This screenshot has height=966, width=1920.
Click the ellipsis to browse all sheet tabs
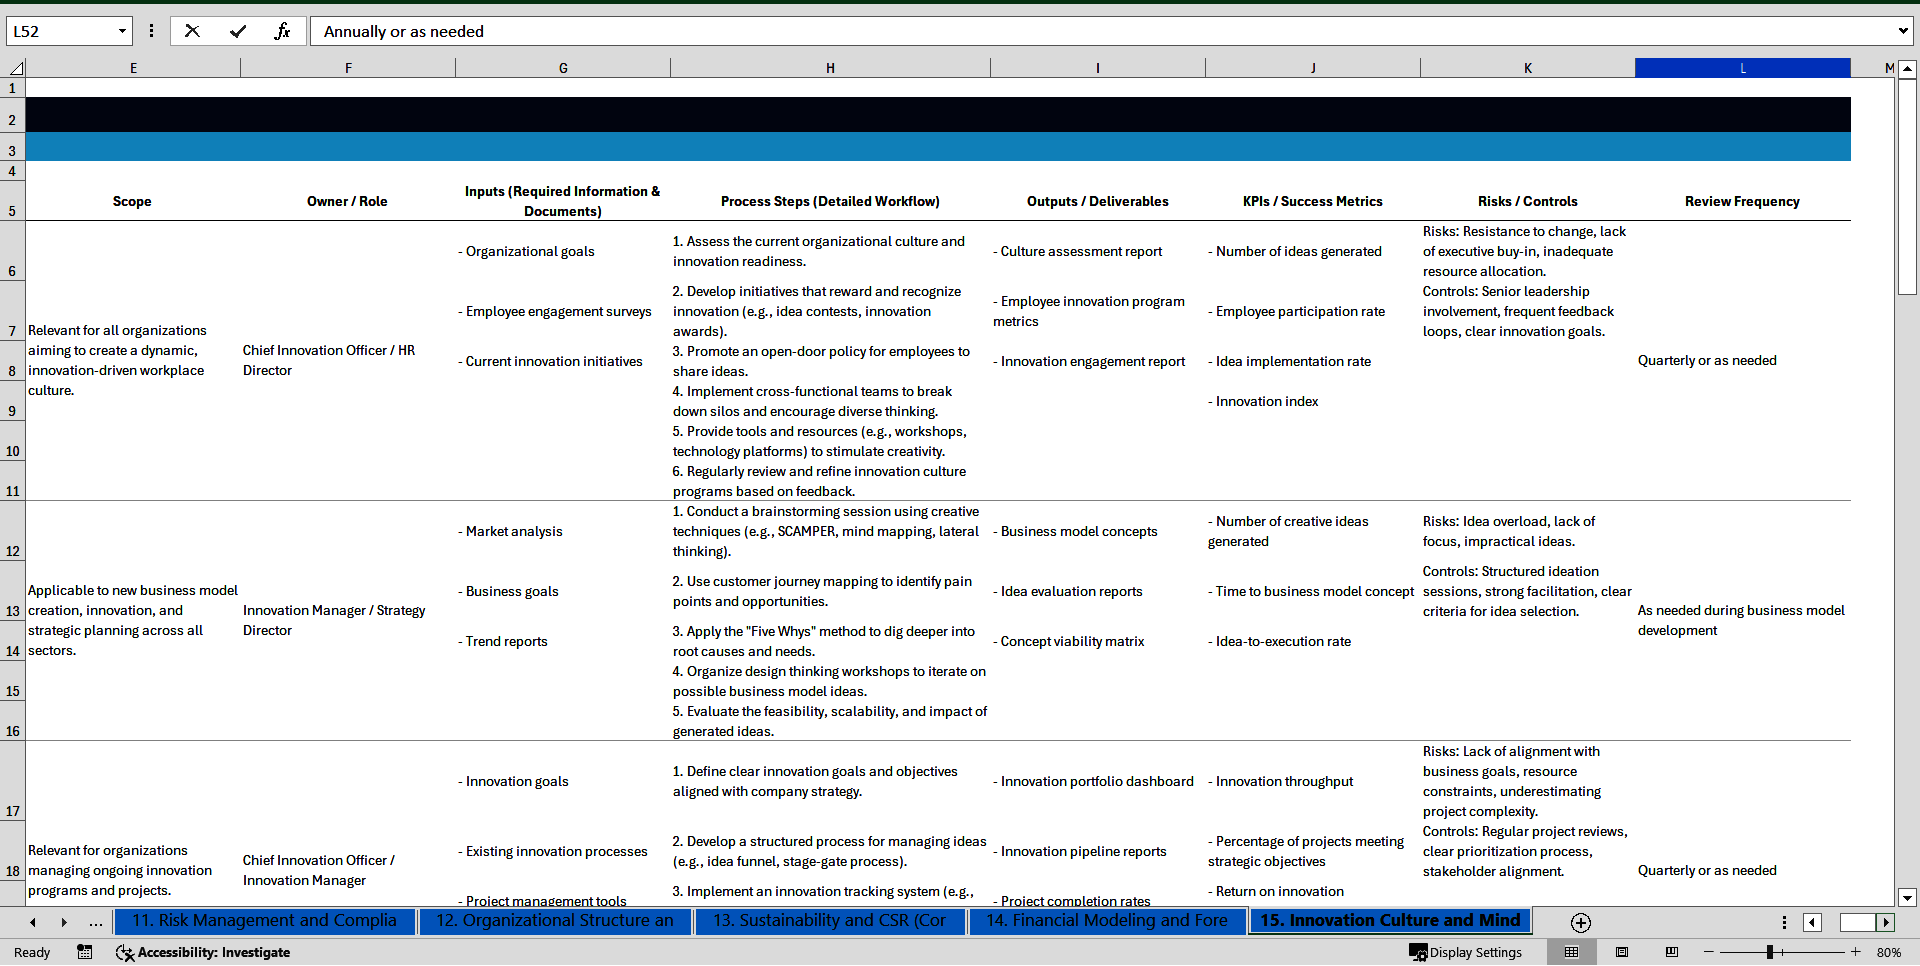click(95, 922)
